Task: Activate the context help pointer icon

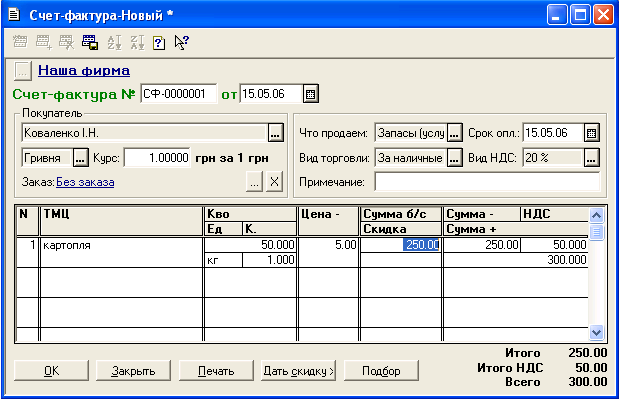Action: click(182, 42)
